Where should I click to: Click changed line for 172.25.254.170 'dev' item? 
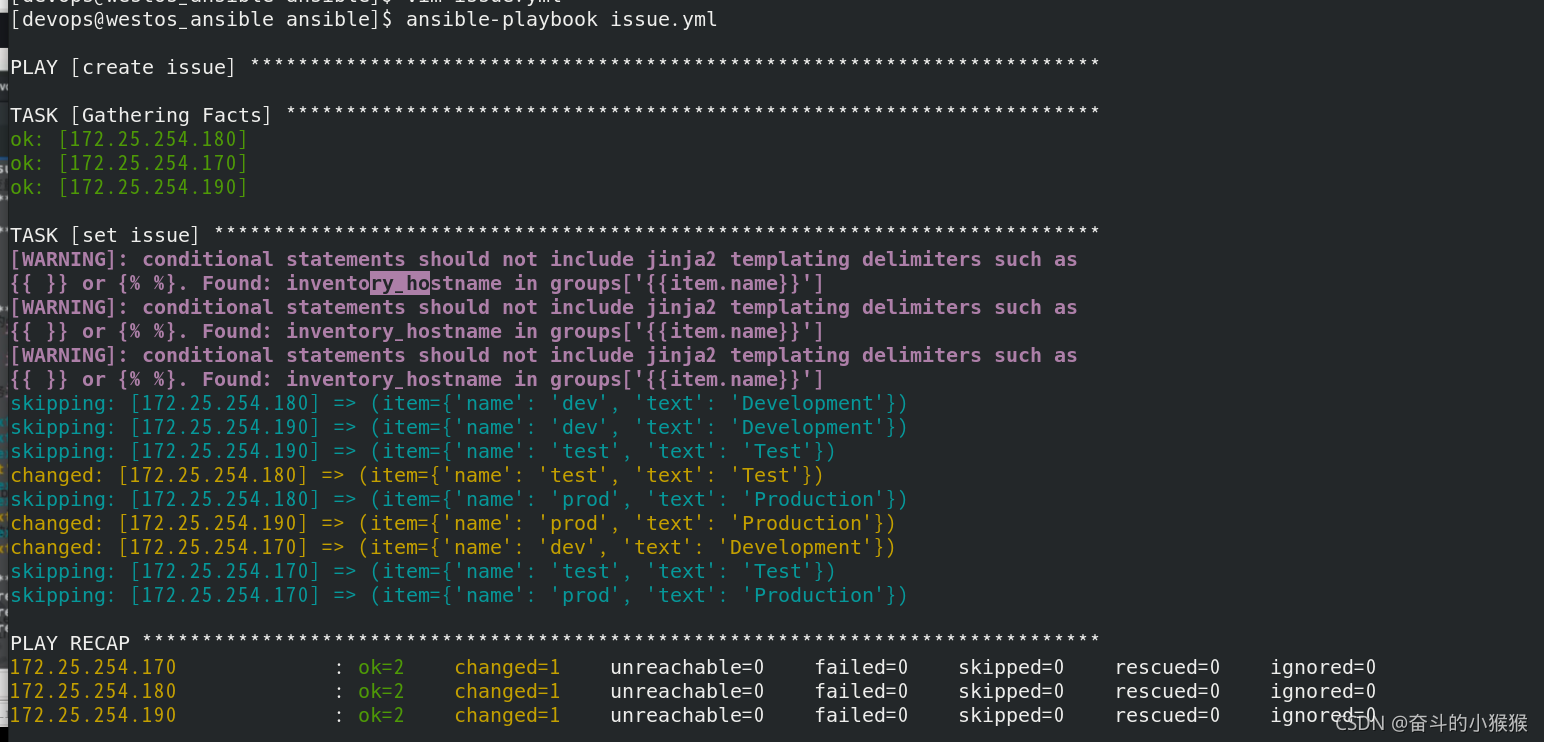tap(453, 548)
